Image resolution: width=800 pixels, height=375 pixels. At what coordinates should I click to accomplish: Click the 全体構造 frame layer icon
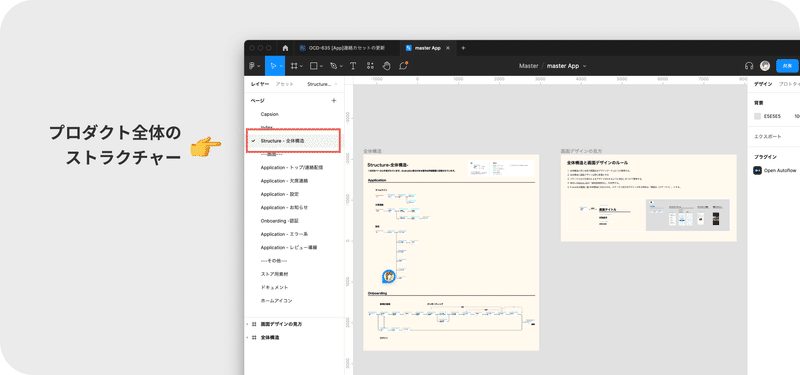254,338
